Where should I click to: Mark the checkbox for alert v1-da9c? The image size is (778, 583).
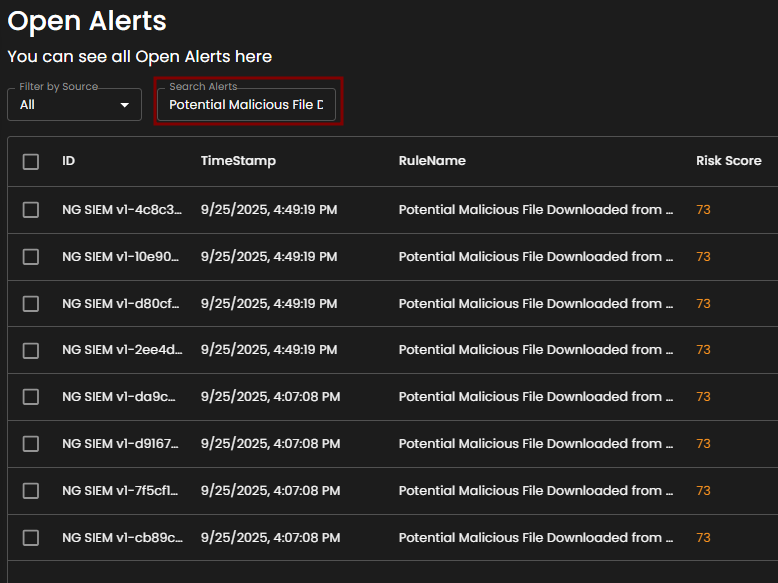pyautogui.click(x=31, y=397)
